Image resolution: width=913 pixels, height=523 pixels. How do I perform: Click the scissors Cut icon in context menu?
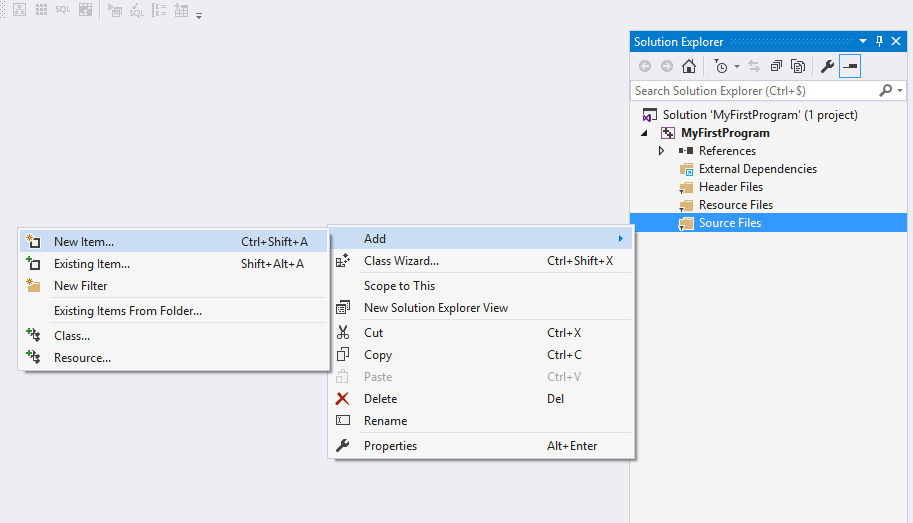[343, 333]
